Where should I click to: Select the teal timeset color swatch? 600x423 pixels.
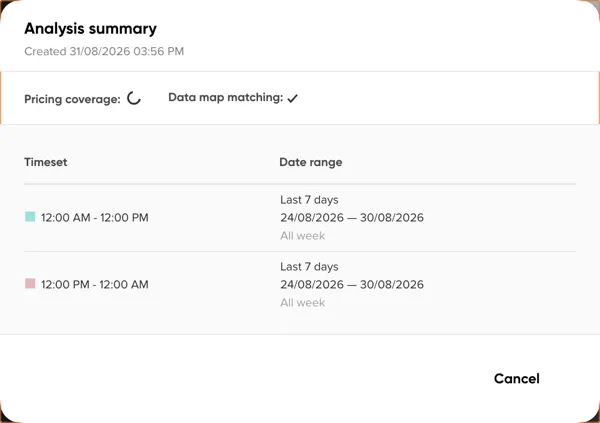point(30,217)
